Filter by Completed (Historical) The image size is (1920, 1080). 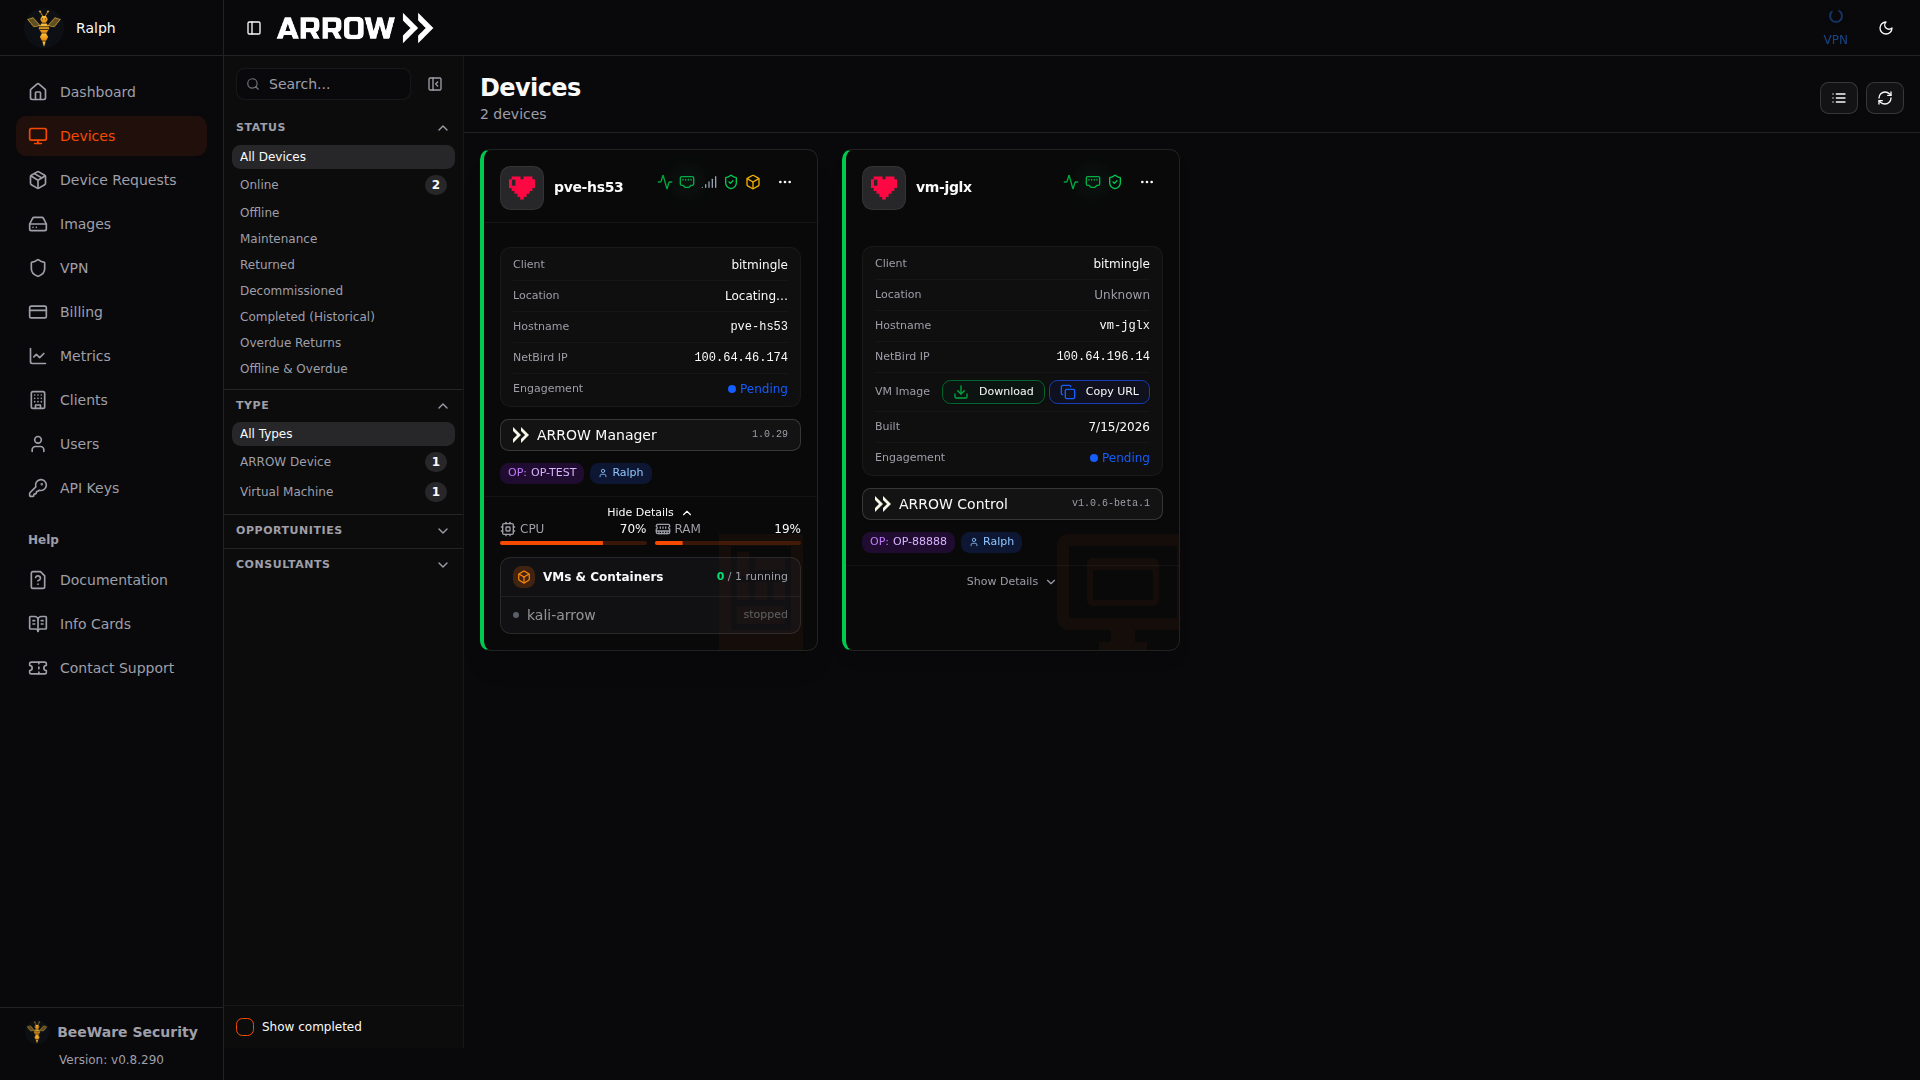tap(343, 317)
